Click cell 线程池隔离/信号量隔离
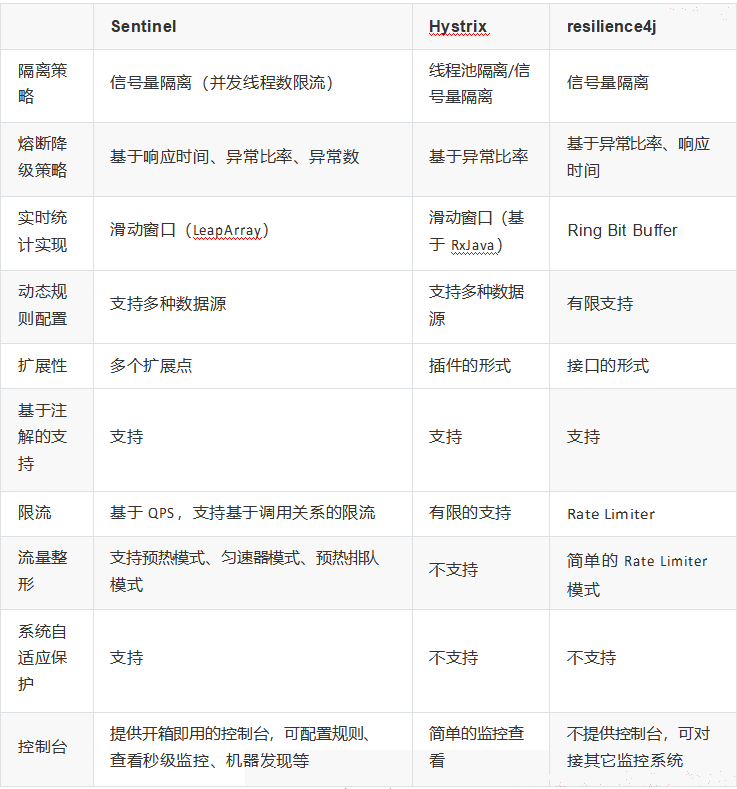Screen dimensions: 737x789 [x=479, y=84]
